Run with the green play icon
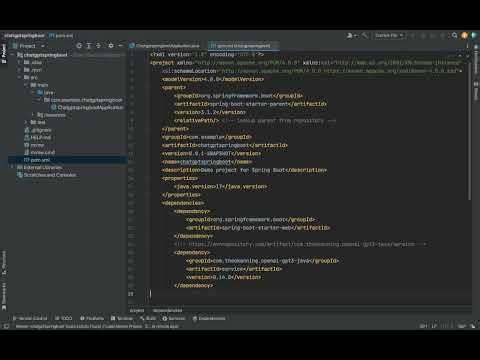This screenshot has width=480, height=360. click(413, 35)
